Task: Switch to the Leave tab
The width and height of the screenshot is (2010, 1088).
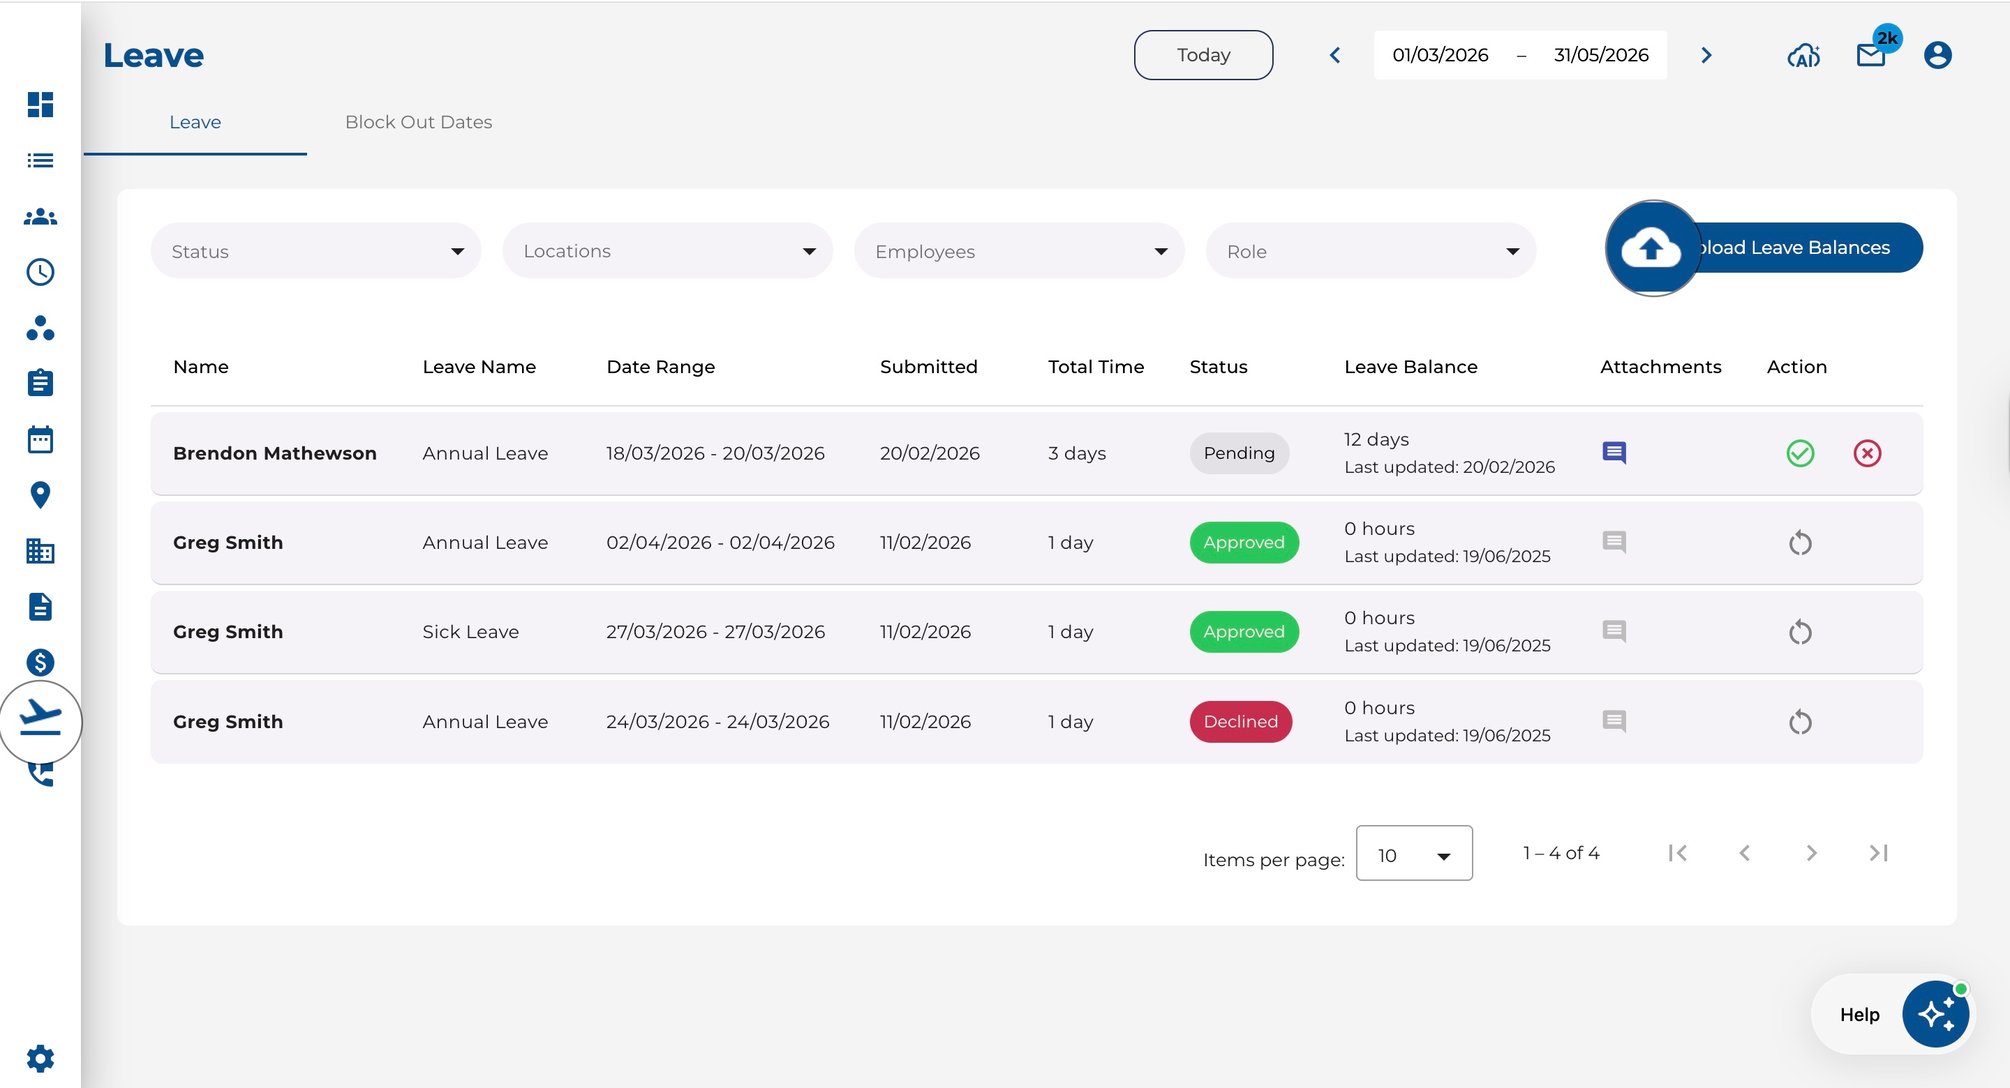Action: 195,122
